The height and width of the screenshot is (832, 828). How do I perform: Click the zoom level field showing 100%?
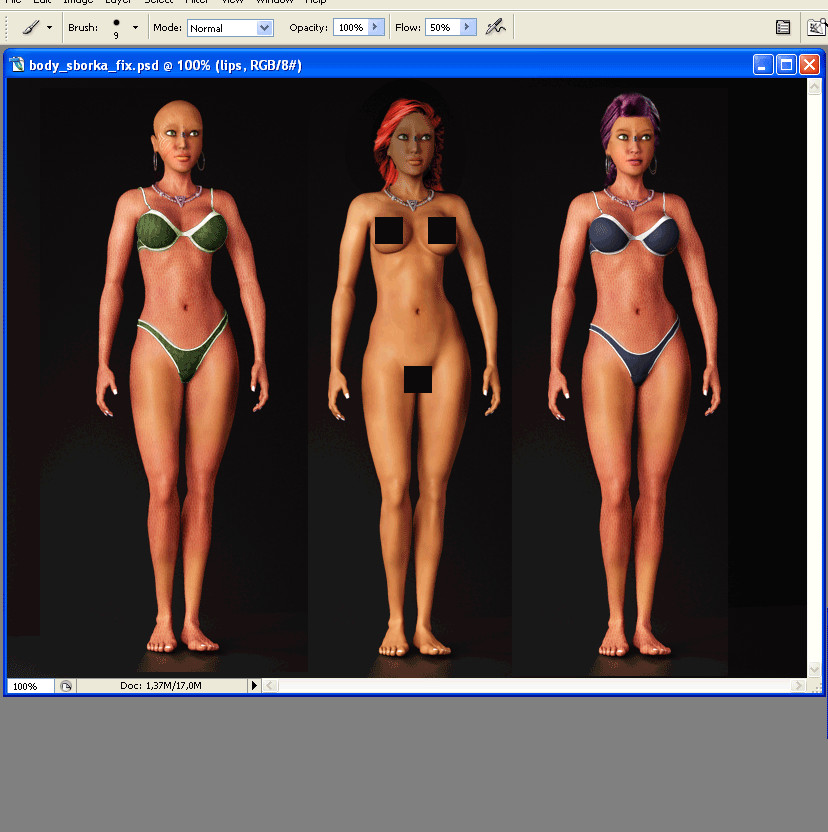tap(31, 686)
